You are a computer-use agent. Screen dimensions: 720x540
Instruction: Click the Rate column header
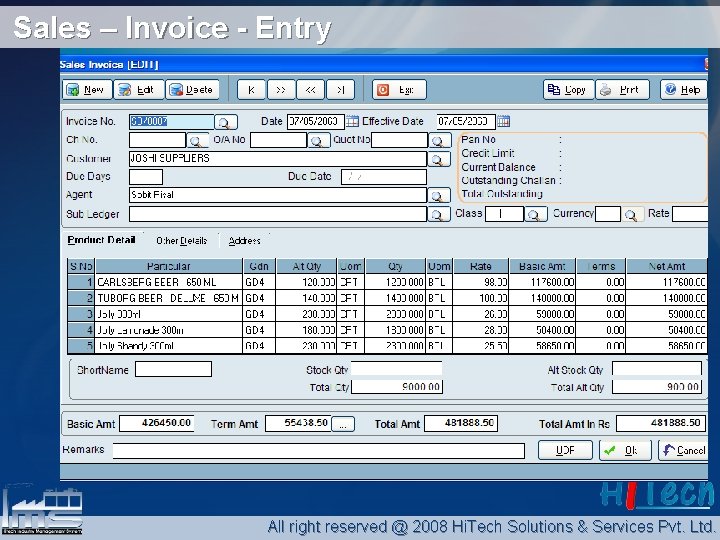click(x=481, y=266)
